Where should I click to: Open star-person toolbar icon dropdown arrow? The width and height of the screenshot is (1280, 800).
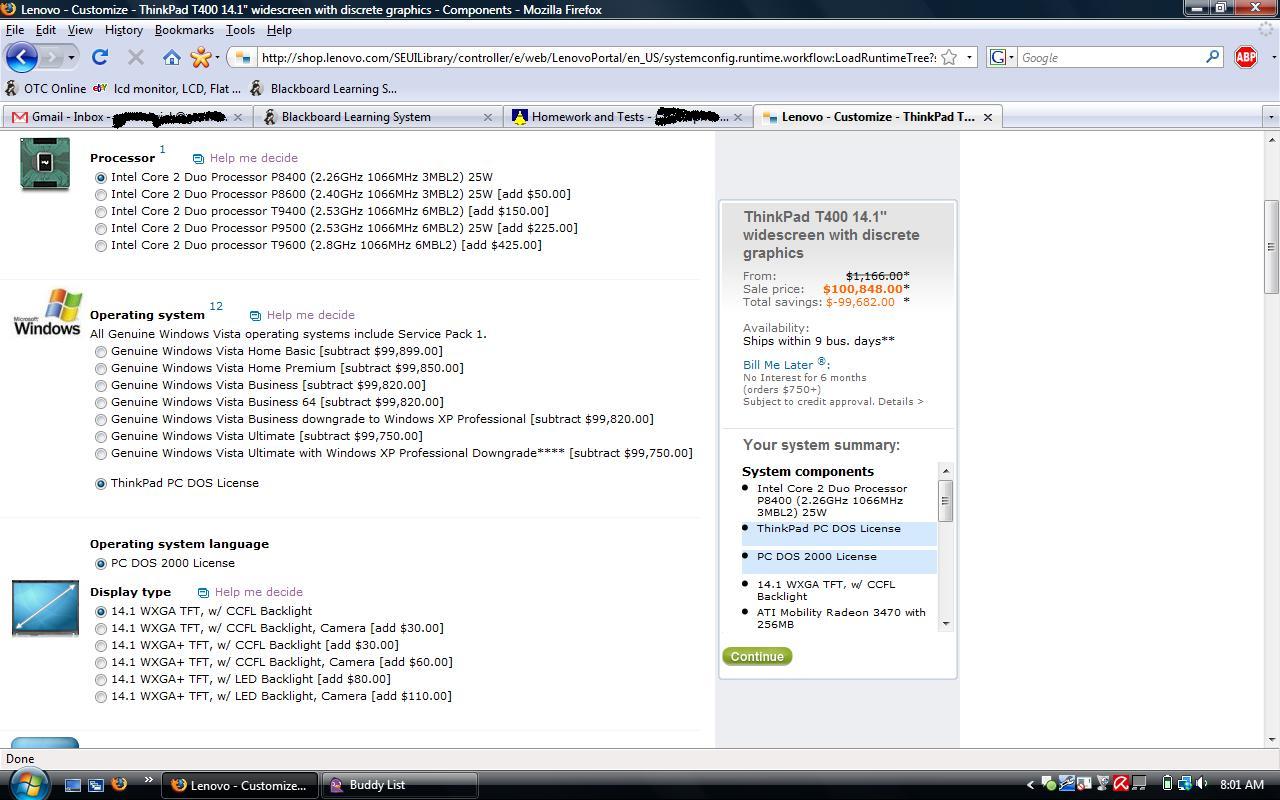click(x=217, y=57)
